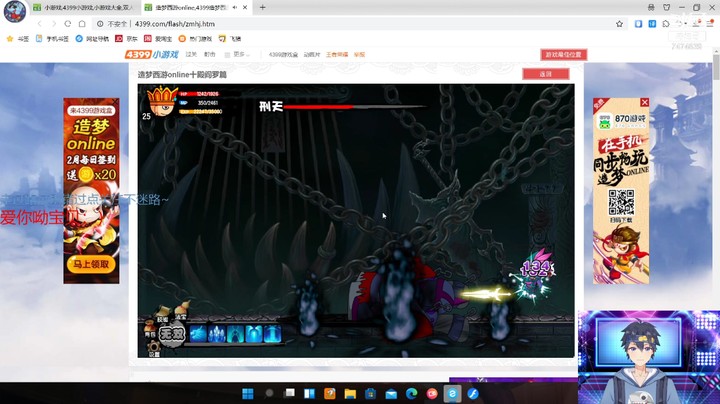Mute the audio on active tab

coord(235,7)
